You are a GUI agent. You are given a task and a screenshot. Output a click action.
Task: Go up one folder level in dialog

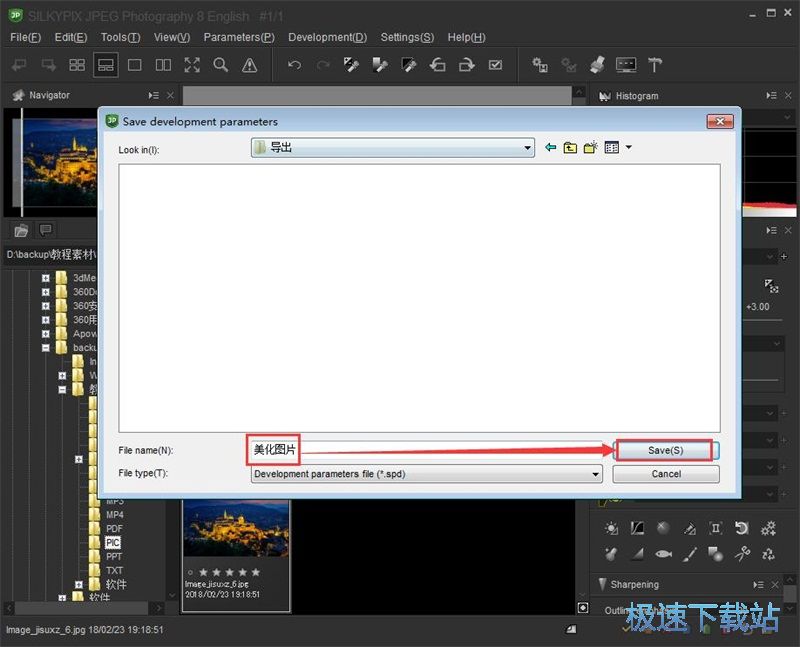click(x=570, y=147)
